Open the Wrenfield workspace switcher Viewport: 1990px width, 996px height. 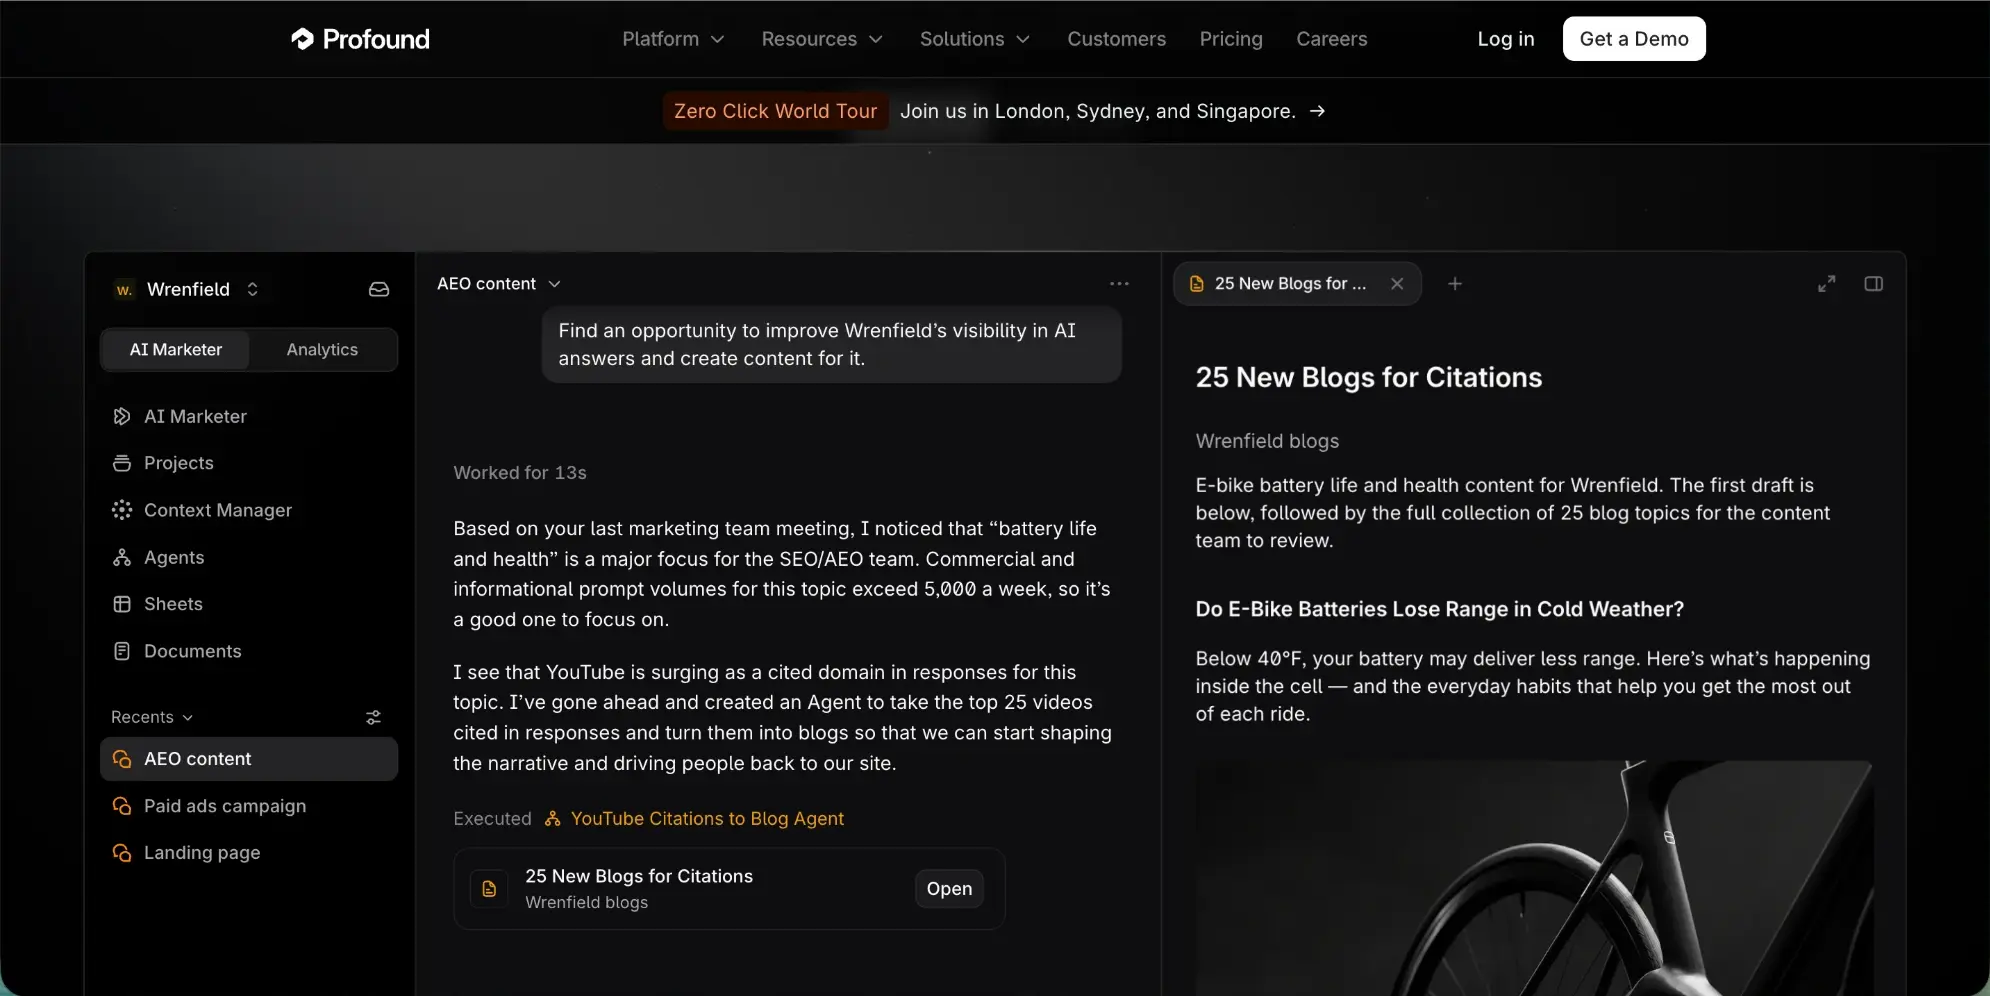click(x=187, y=289)
